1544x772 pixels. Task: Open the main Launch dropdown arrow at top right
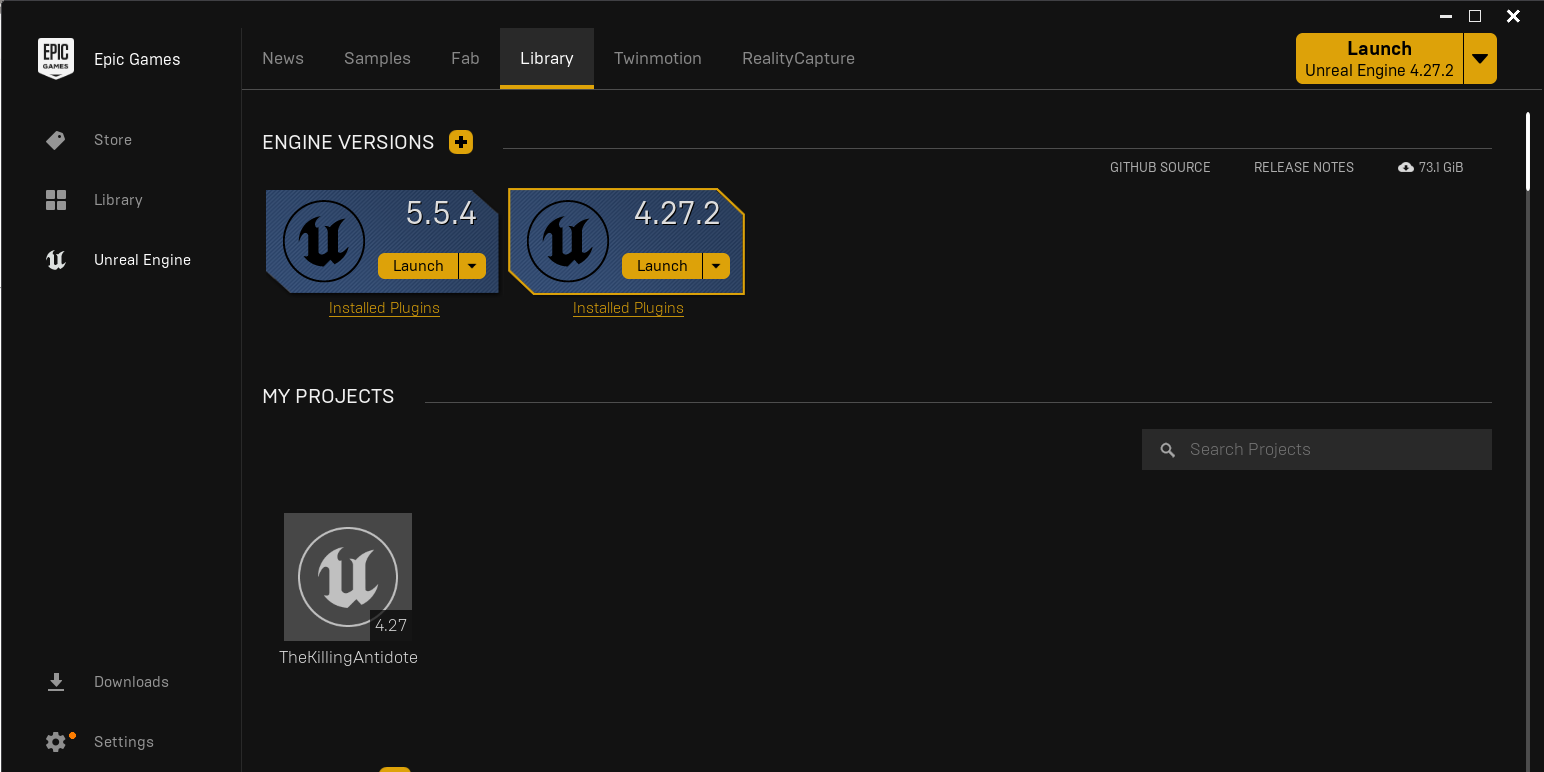pyautogui.click(x=1480, y=59)
